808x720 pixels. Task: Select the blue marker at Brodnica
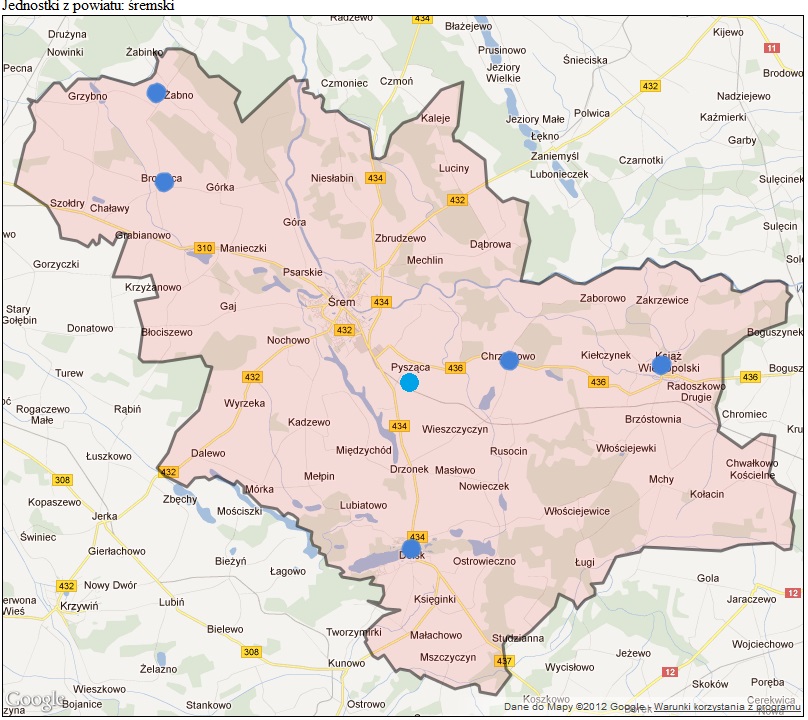164,182
